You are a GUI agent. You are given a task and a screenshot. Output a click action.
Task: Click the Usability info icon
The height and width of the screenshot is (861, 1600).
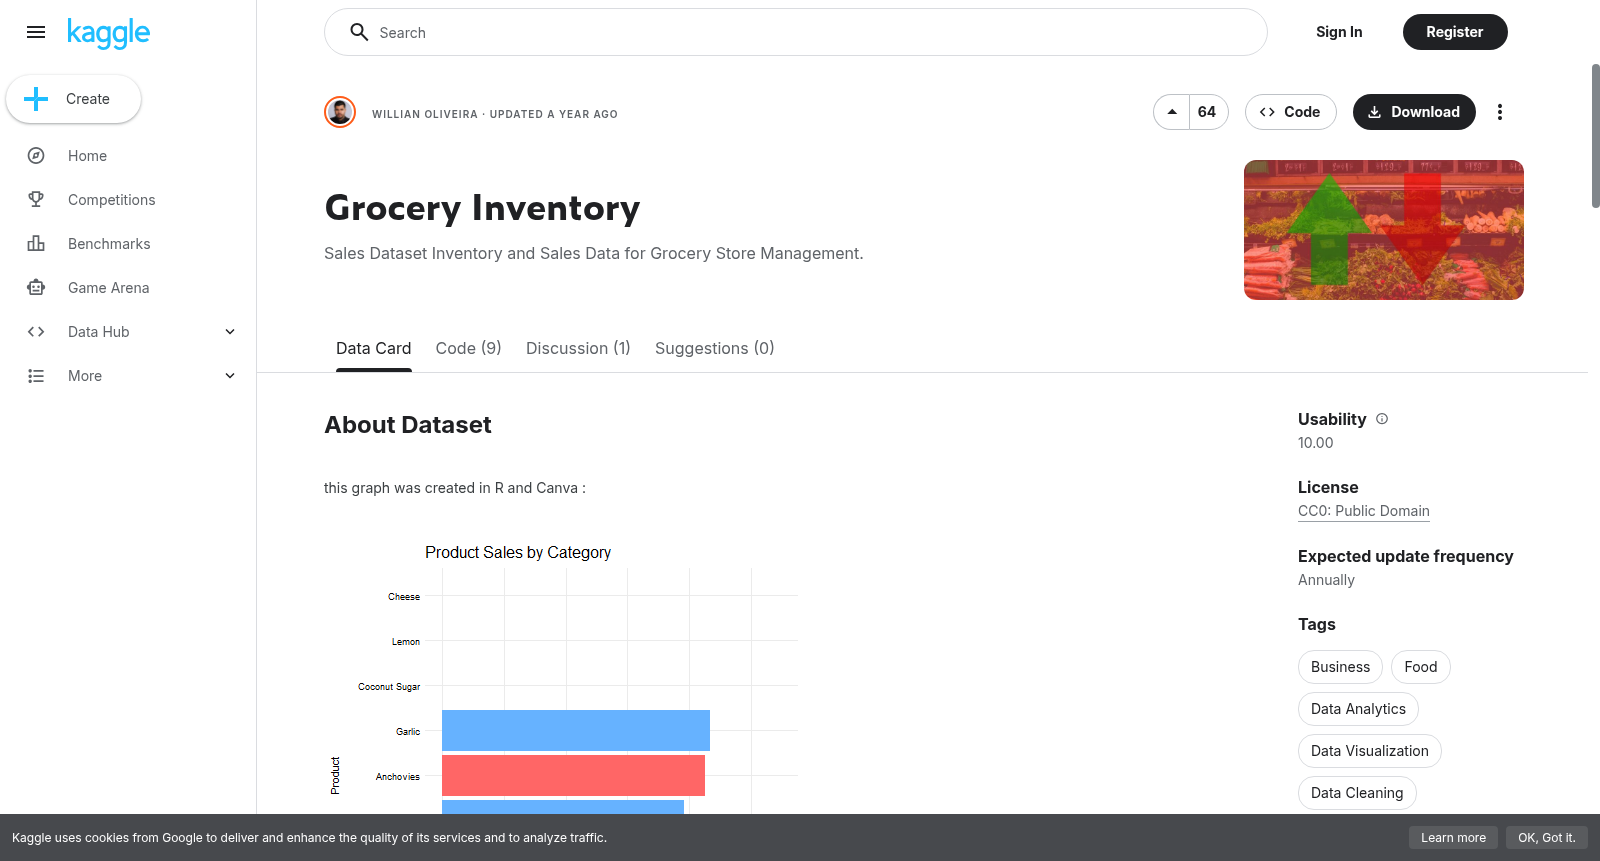coord(1382,419)
